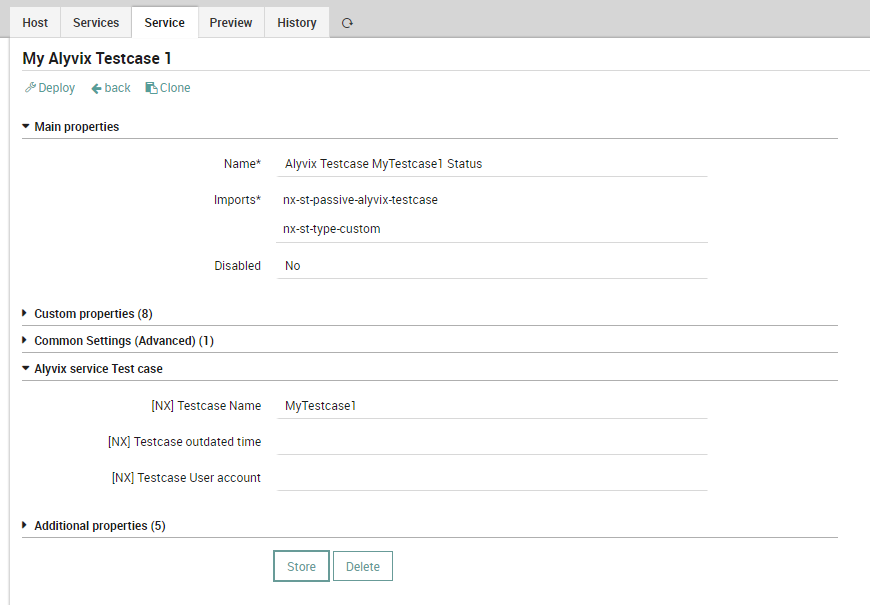Screen dimensions: 870x605
Task: Click the Store button
Action: 301,566
